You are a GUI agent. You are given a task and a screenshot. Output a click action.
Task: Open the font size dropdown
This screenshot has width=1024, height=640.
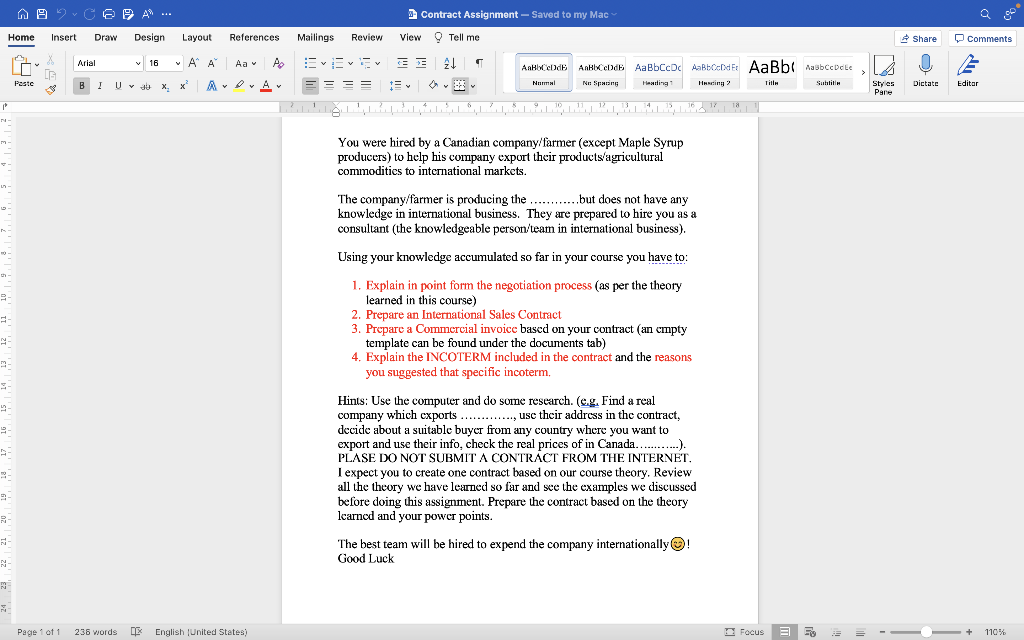coord(178,62)
